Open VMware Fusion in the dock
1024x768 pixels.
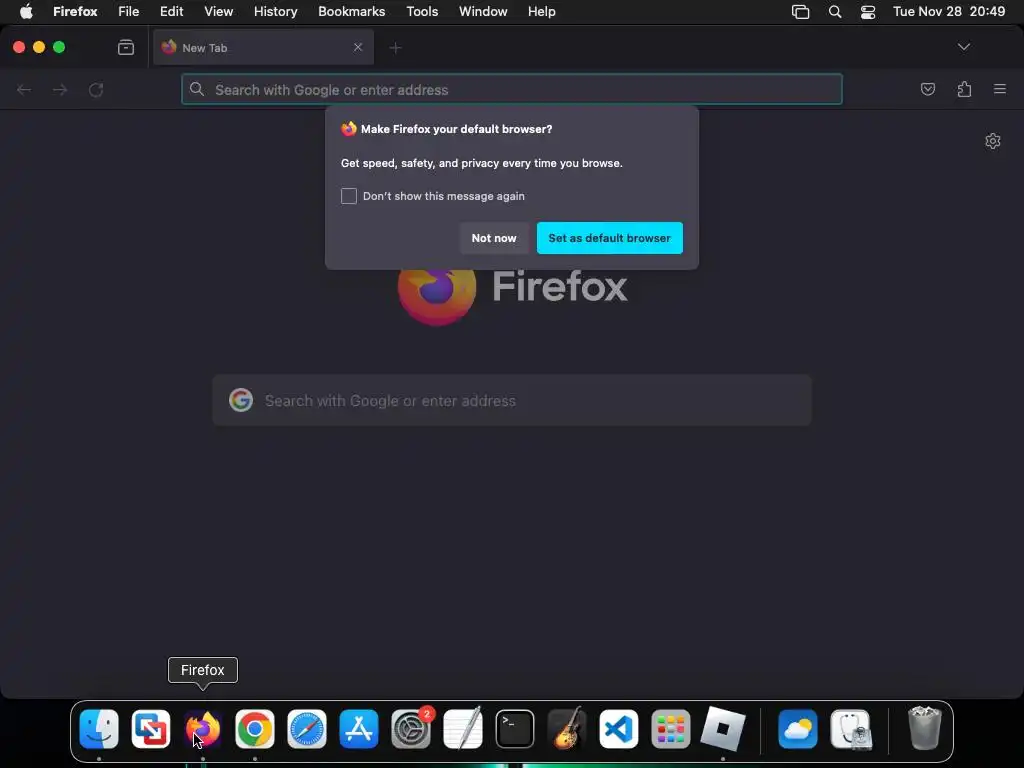[x=151, y=729]
